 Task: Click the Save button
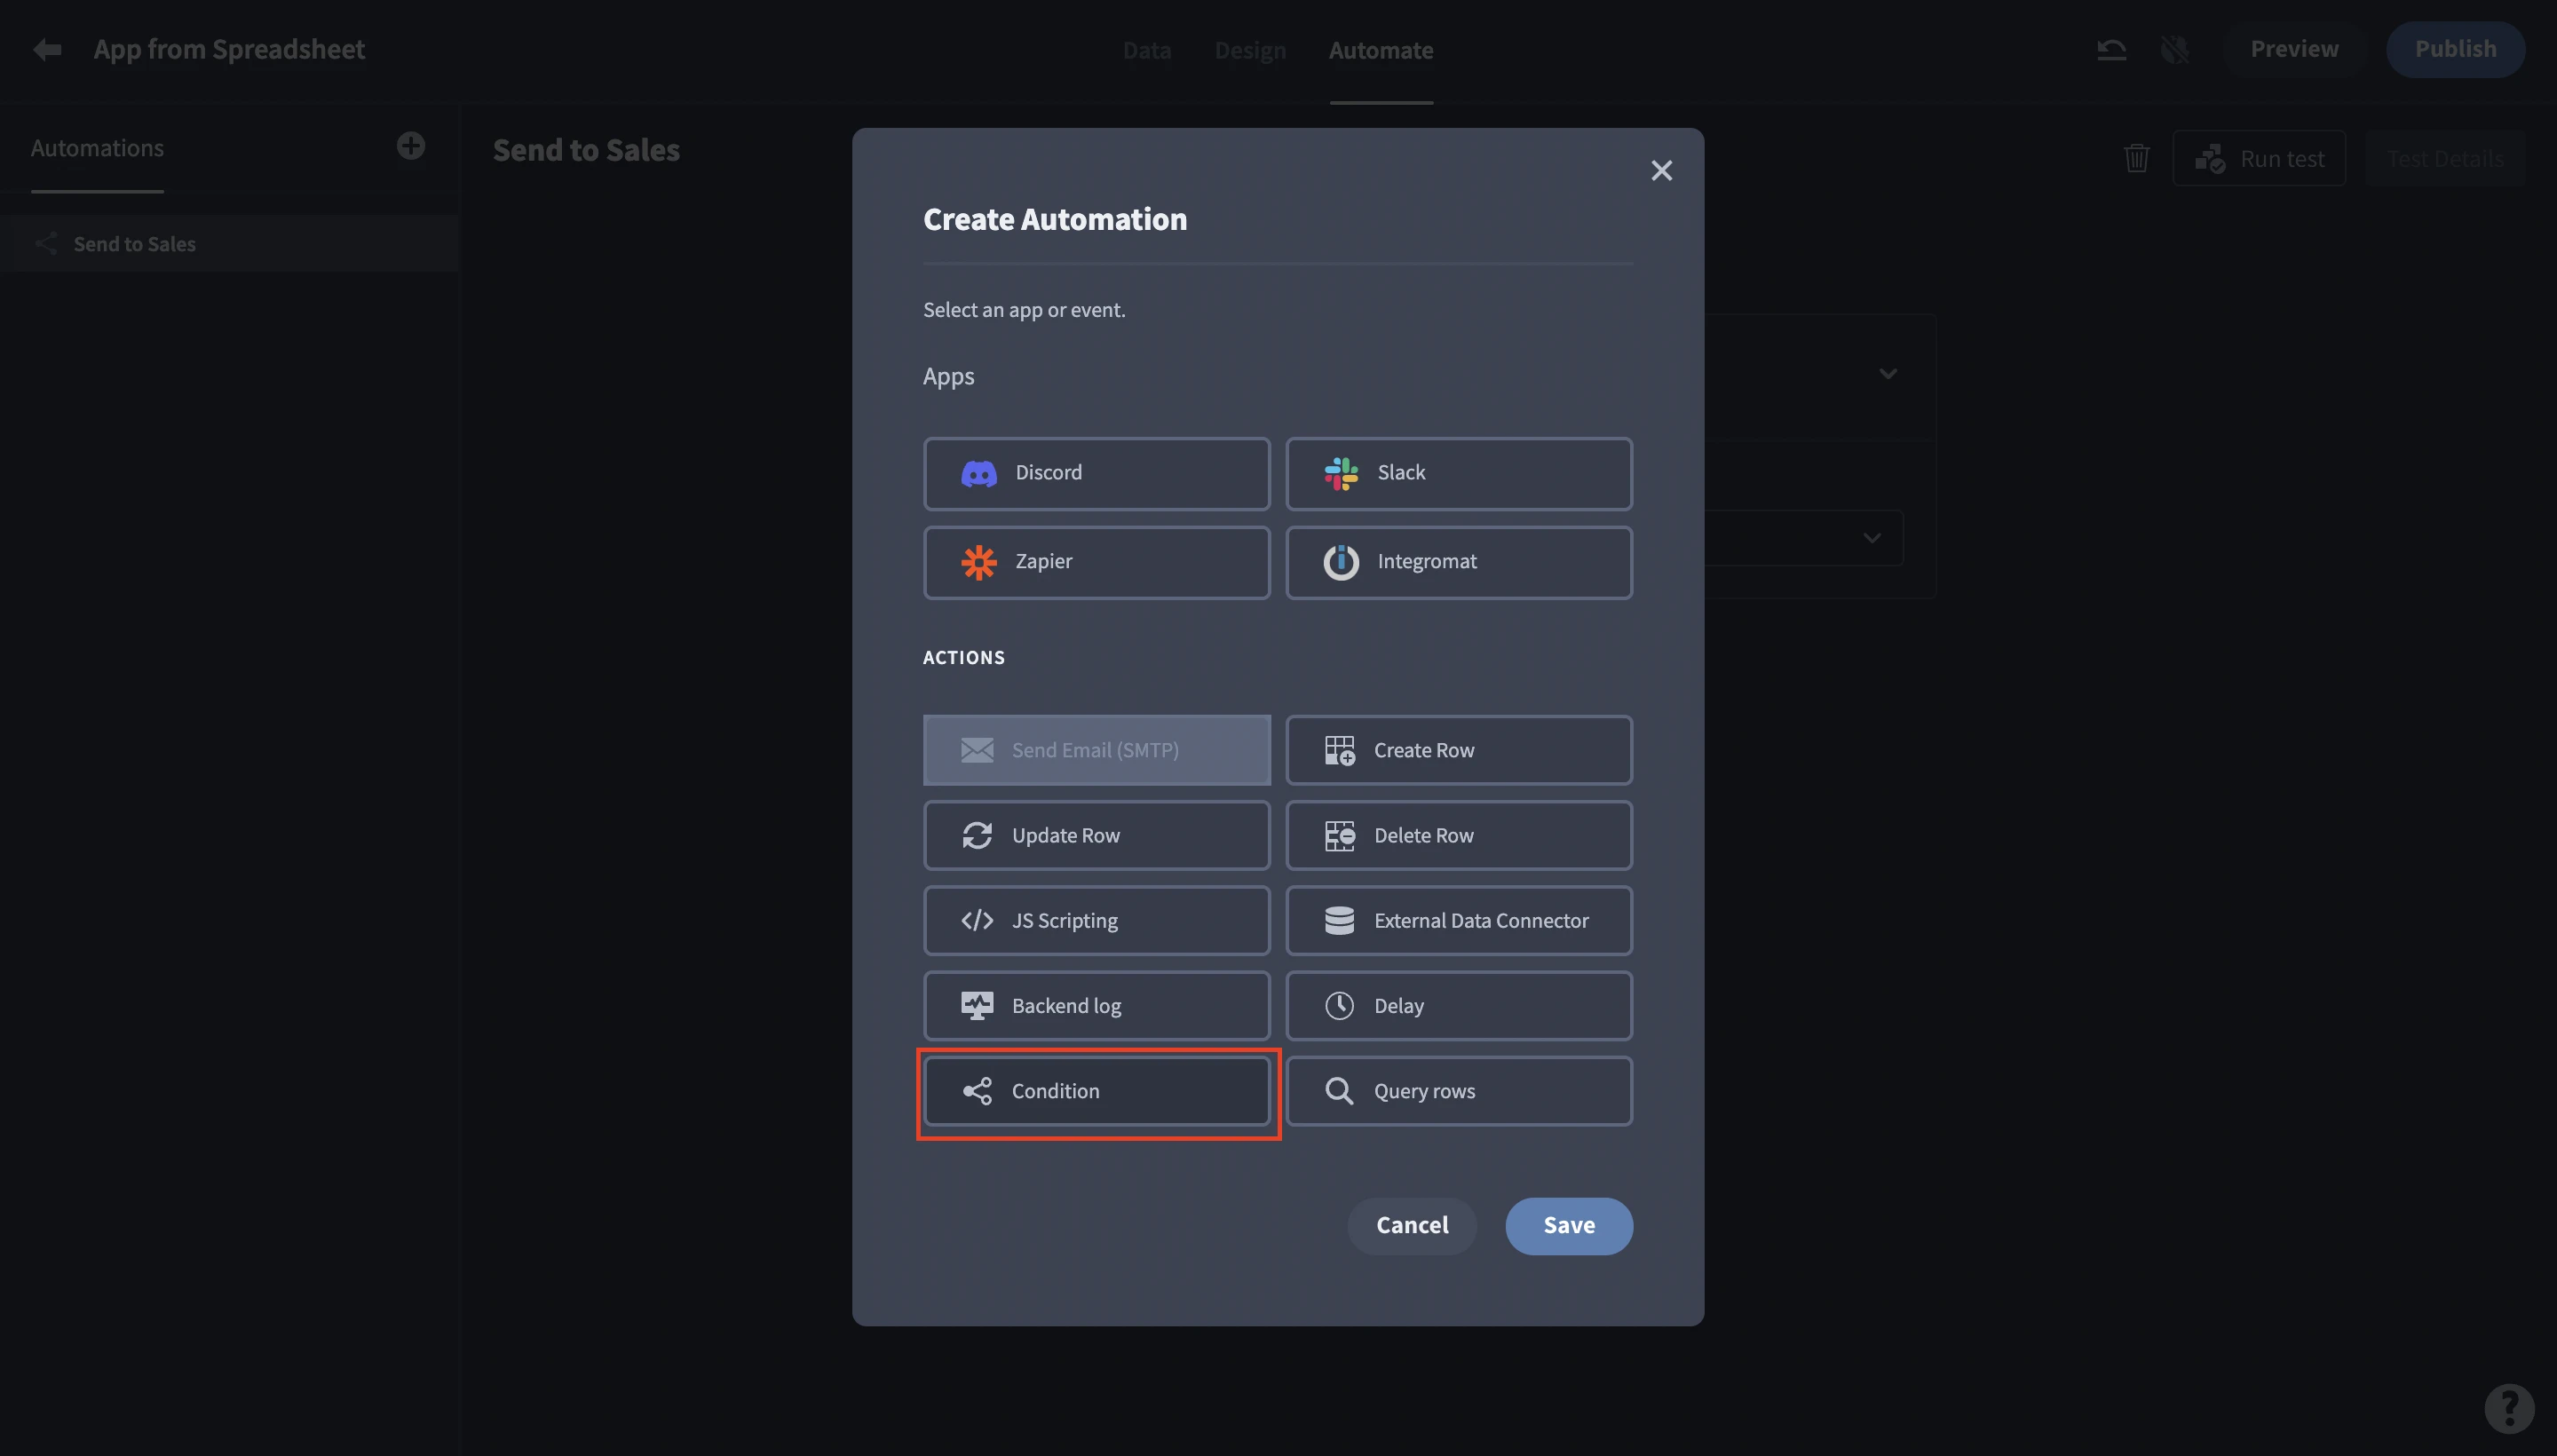pos(1568,1226)
